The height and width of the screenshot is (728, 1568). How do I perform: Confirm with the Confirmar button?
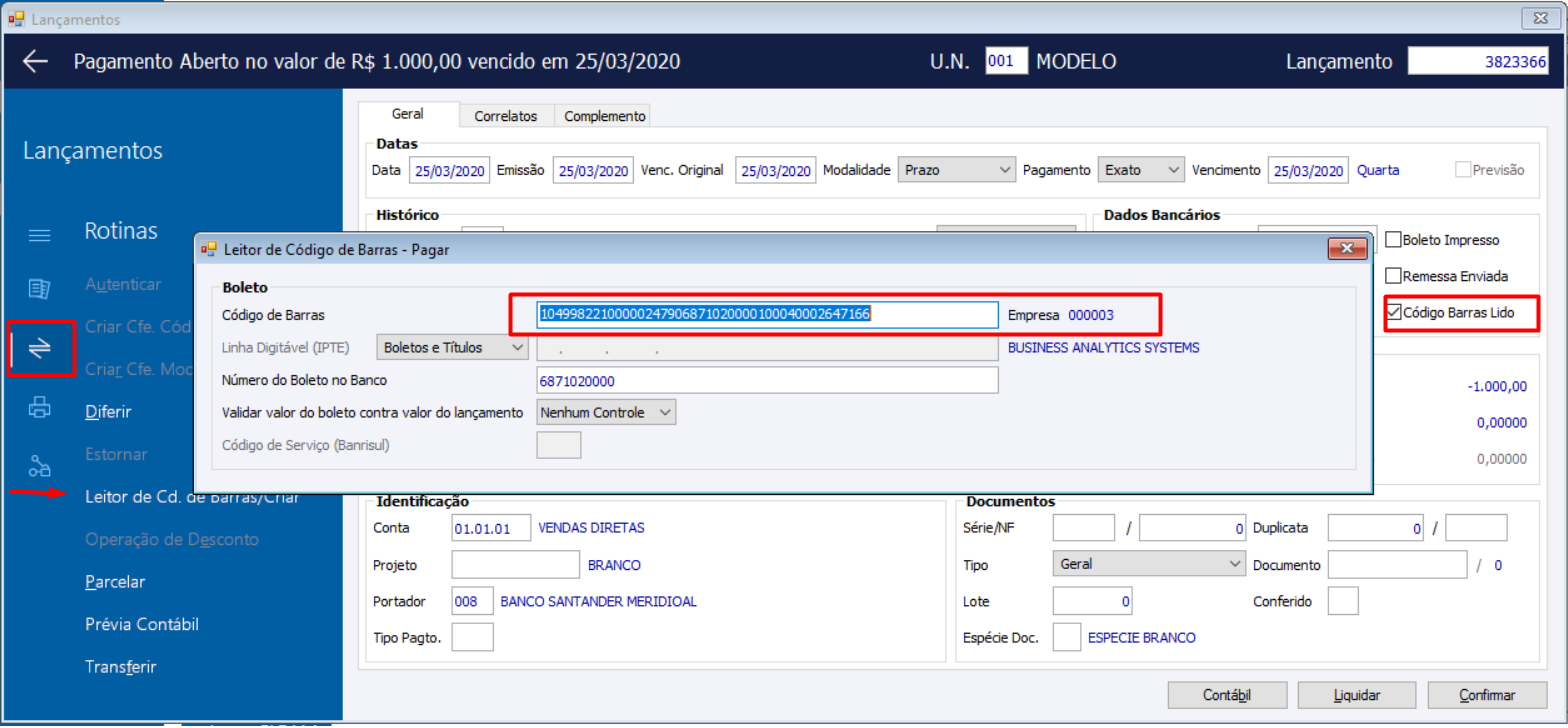click(1487, 695)
